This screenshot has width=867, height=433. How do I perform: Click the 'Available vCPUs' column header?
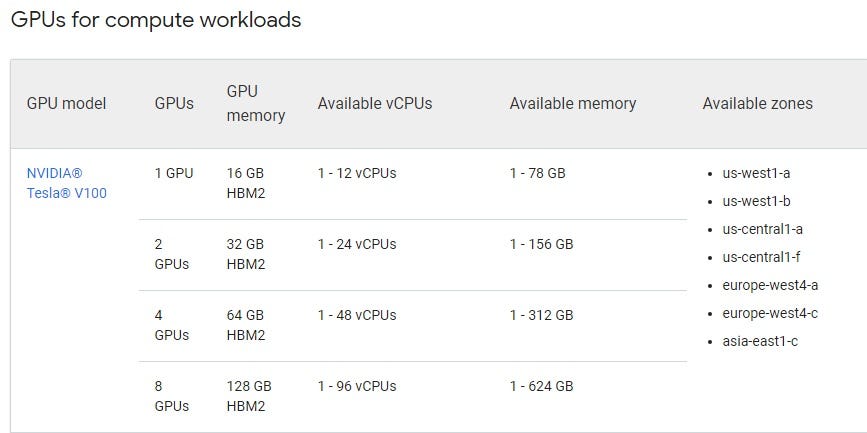click(374, 103)
